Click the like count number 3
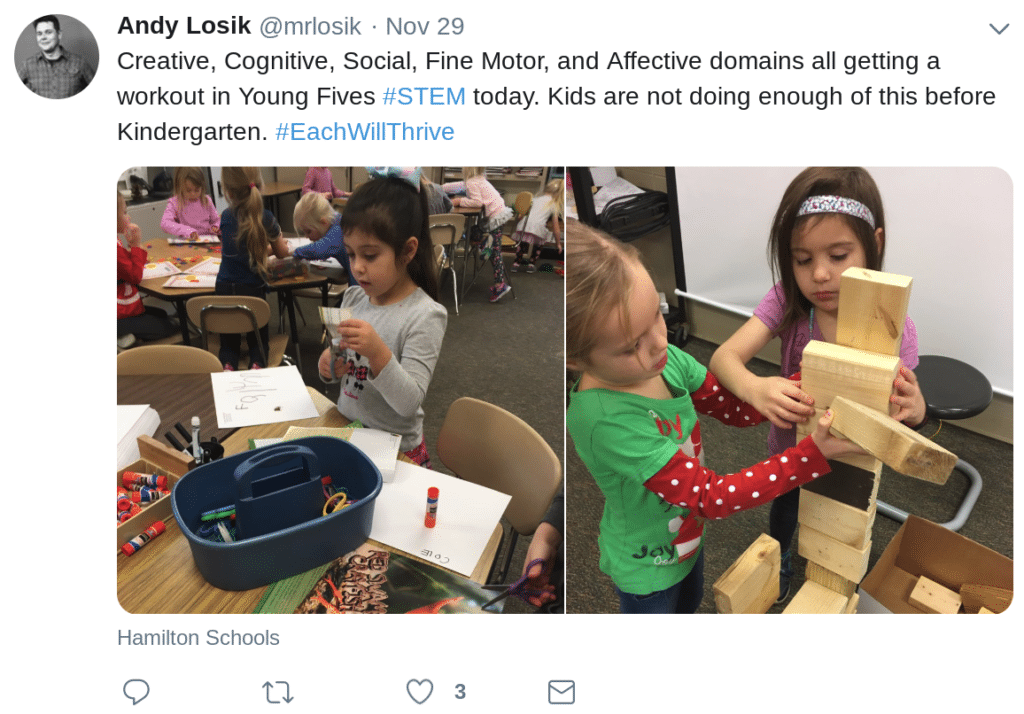Viewport: 1024px width, 714px height. tap(460, 691)
